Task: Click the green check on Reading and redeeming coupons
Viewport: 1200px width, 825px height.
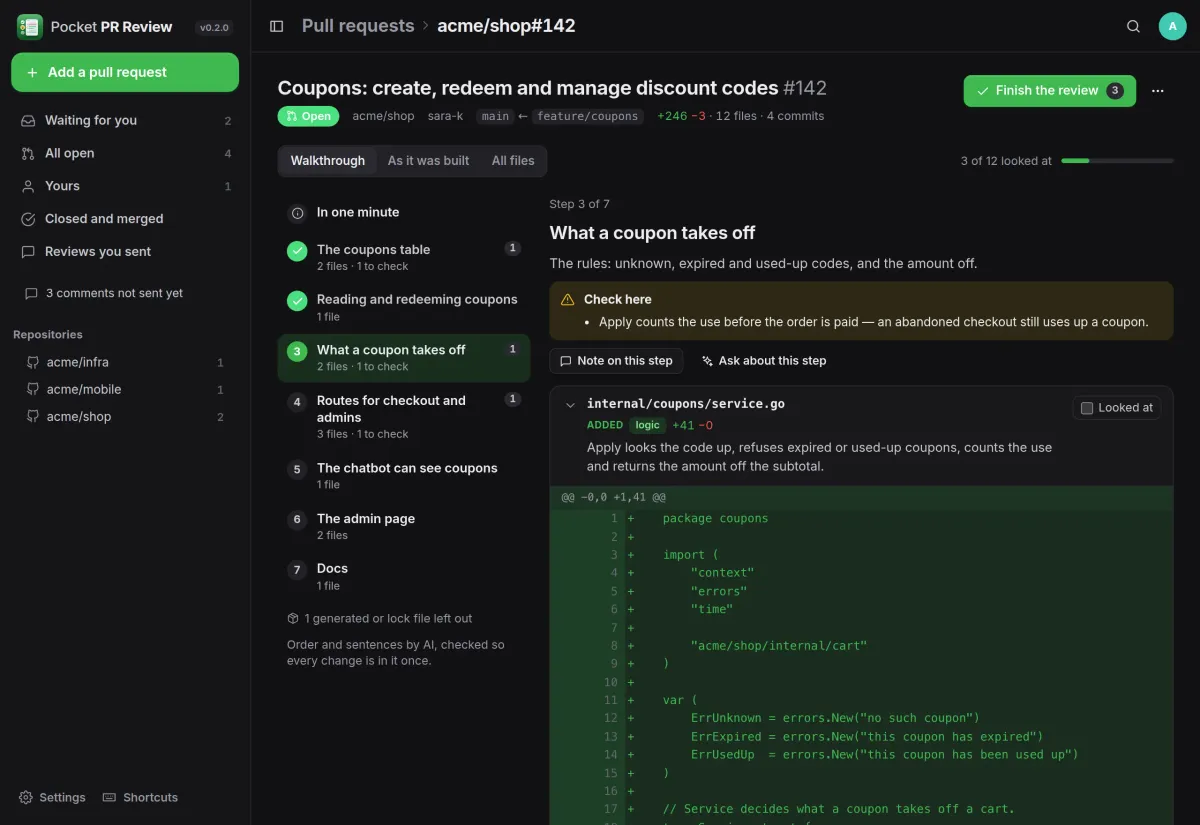Action: point(297,301)
